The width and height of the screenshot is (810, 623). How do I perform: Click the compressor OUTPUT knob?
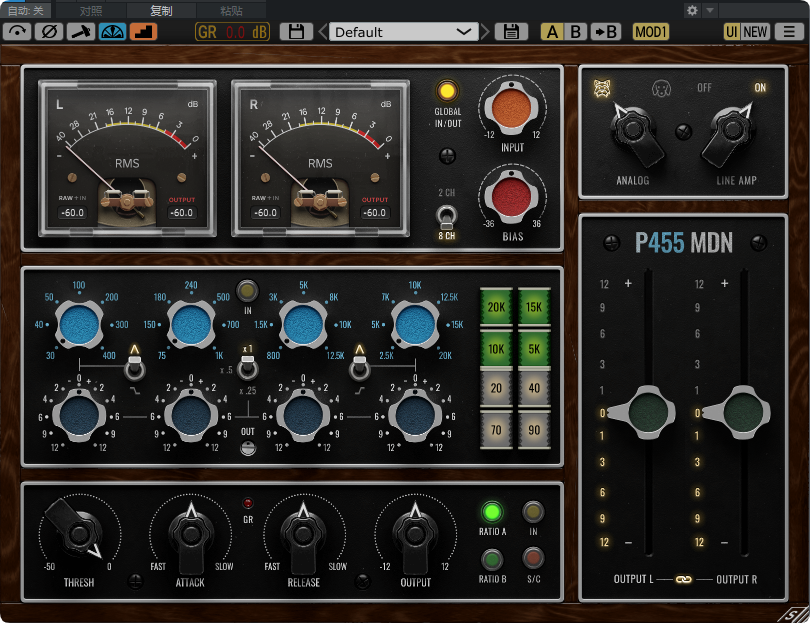pyautogui.click(x=415, y=535)
